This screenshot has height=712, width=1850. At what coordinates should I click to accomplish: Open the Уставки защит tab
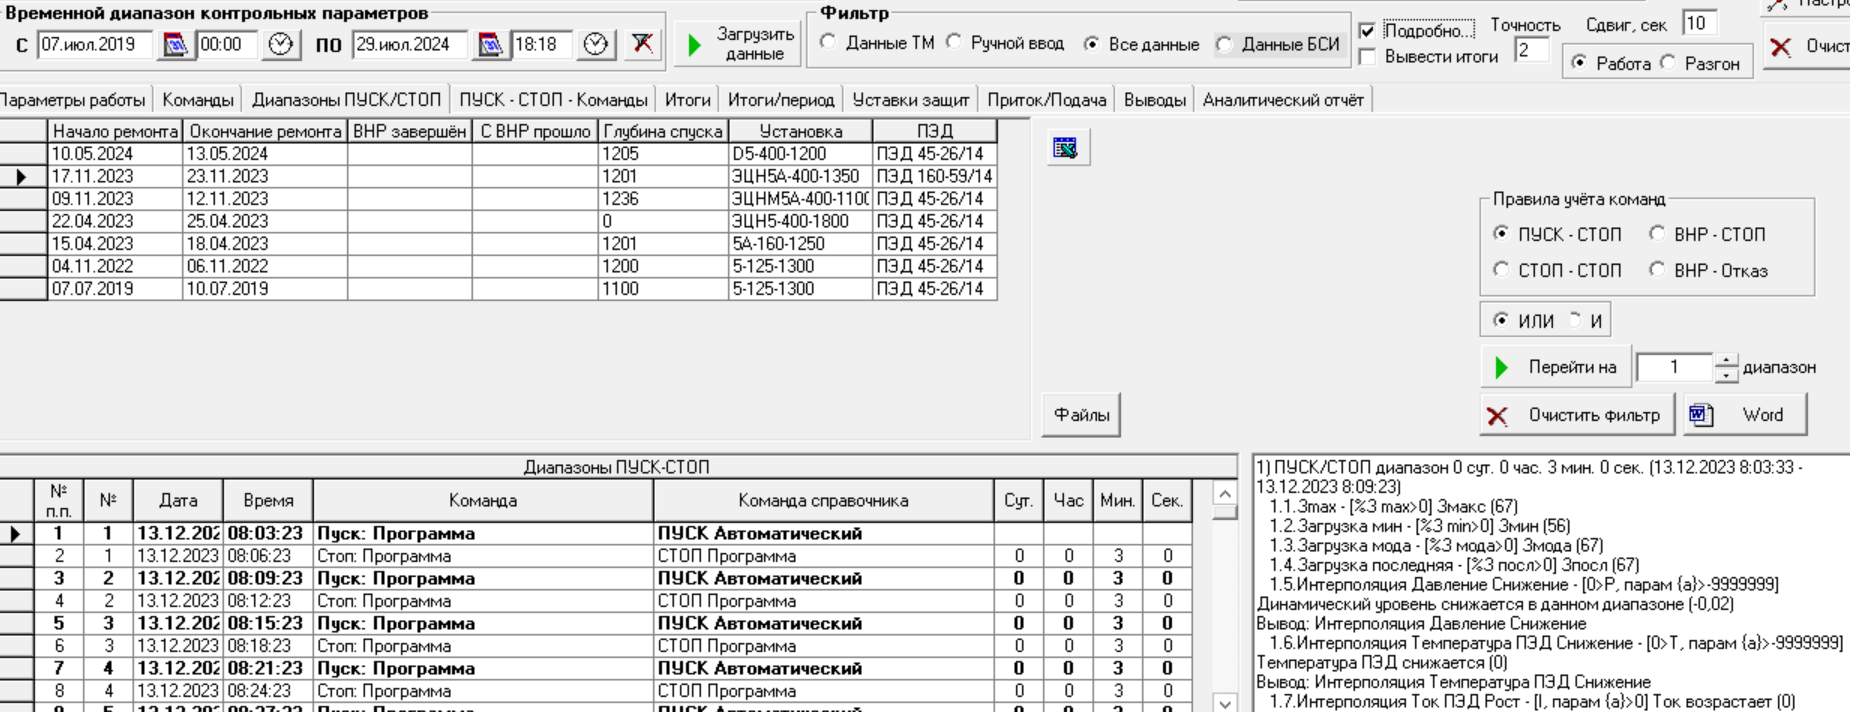910,100
